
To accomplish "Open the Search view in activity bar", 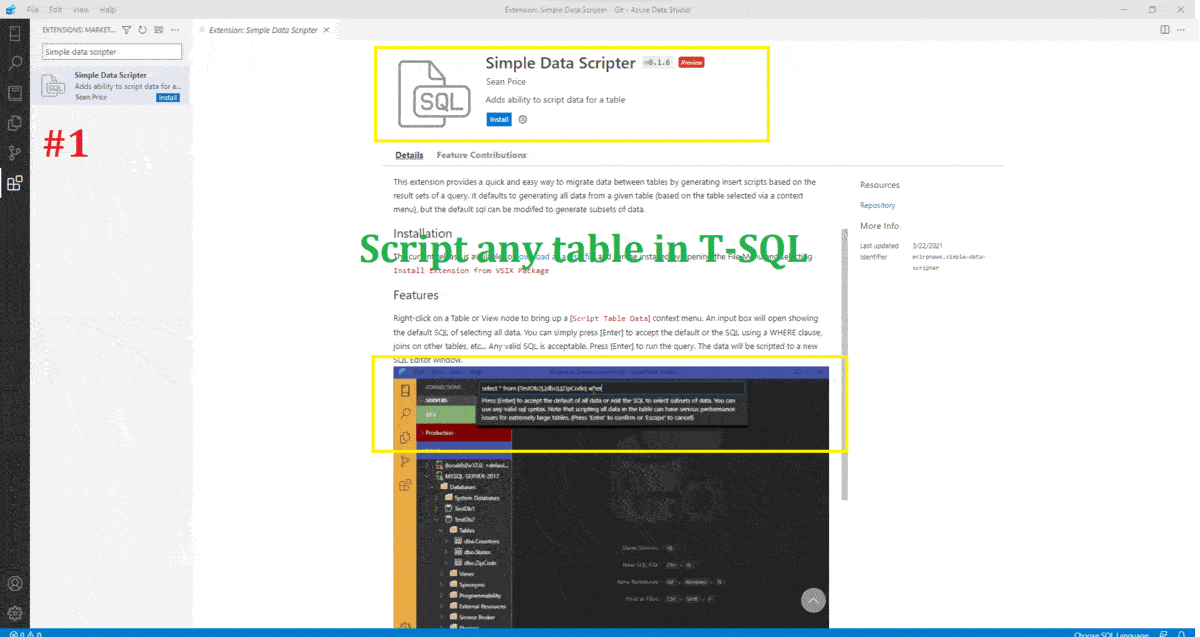I will [x=14, y=63].
